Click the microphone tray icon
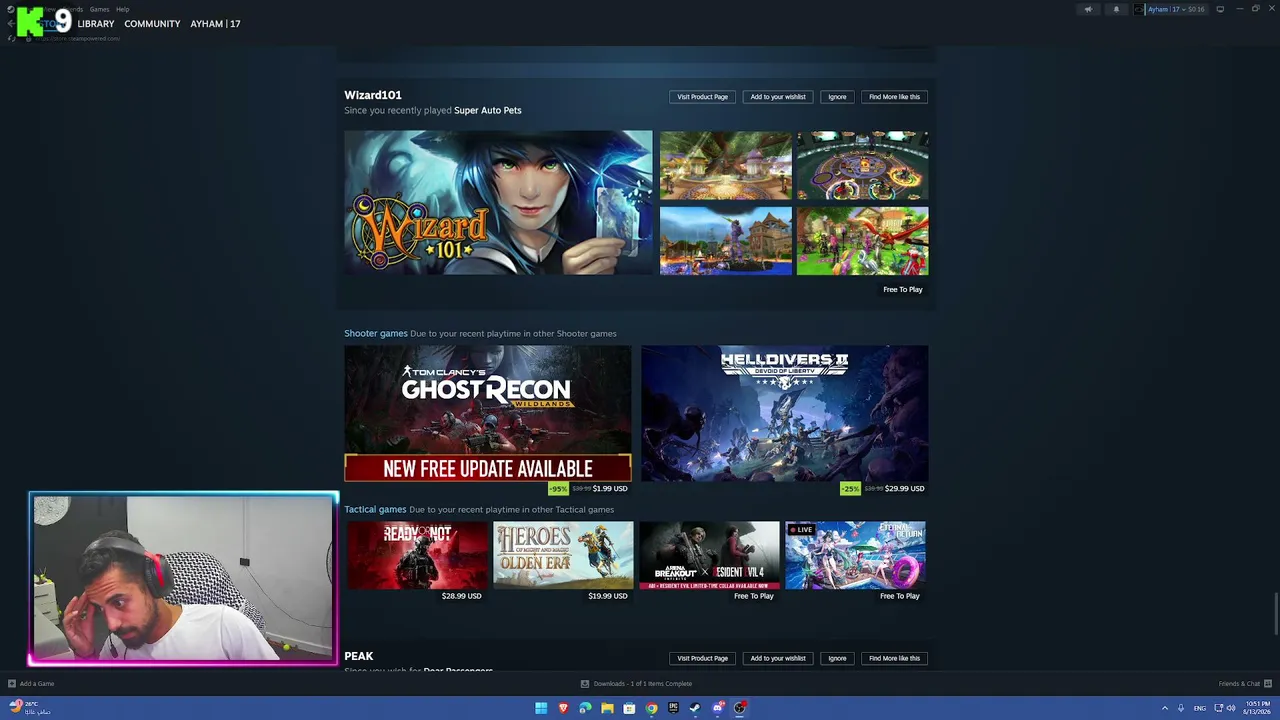Image resolution: width=1280 pixels, height=720 pixels. 1180,708
